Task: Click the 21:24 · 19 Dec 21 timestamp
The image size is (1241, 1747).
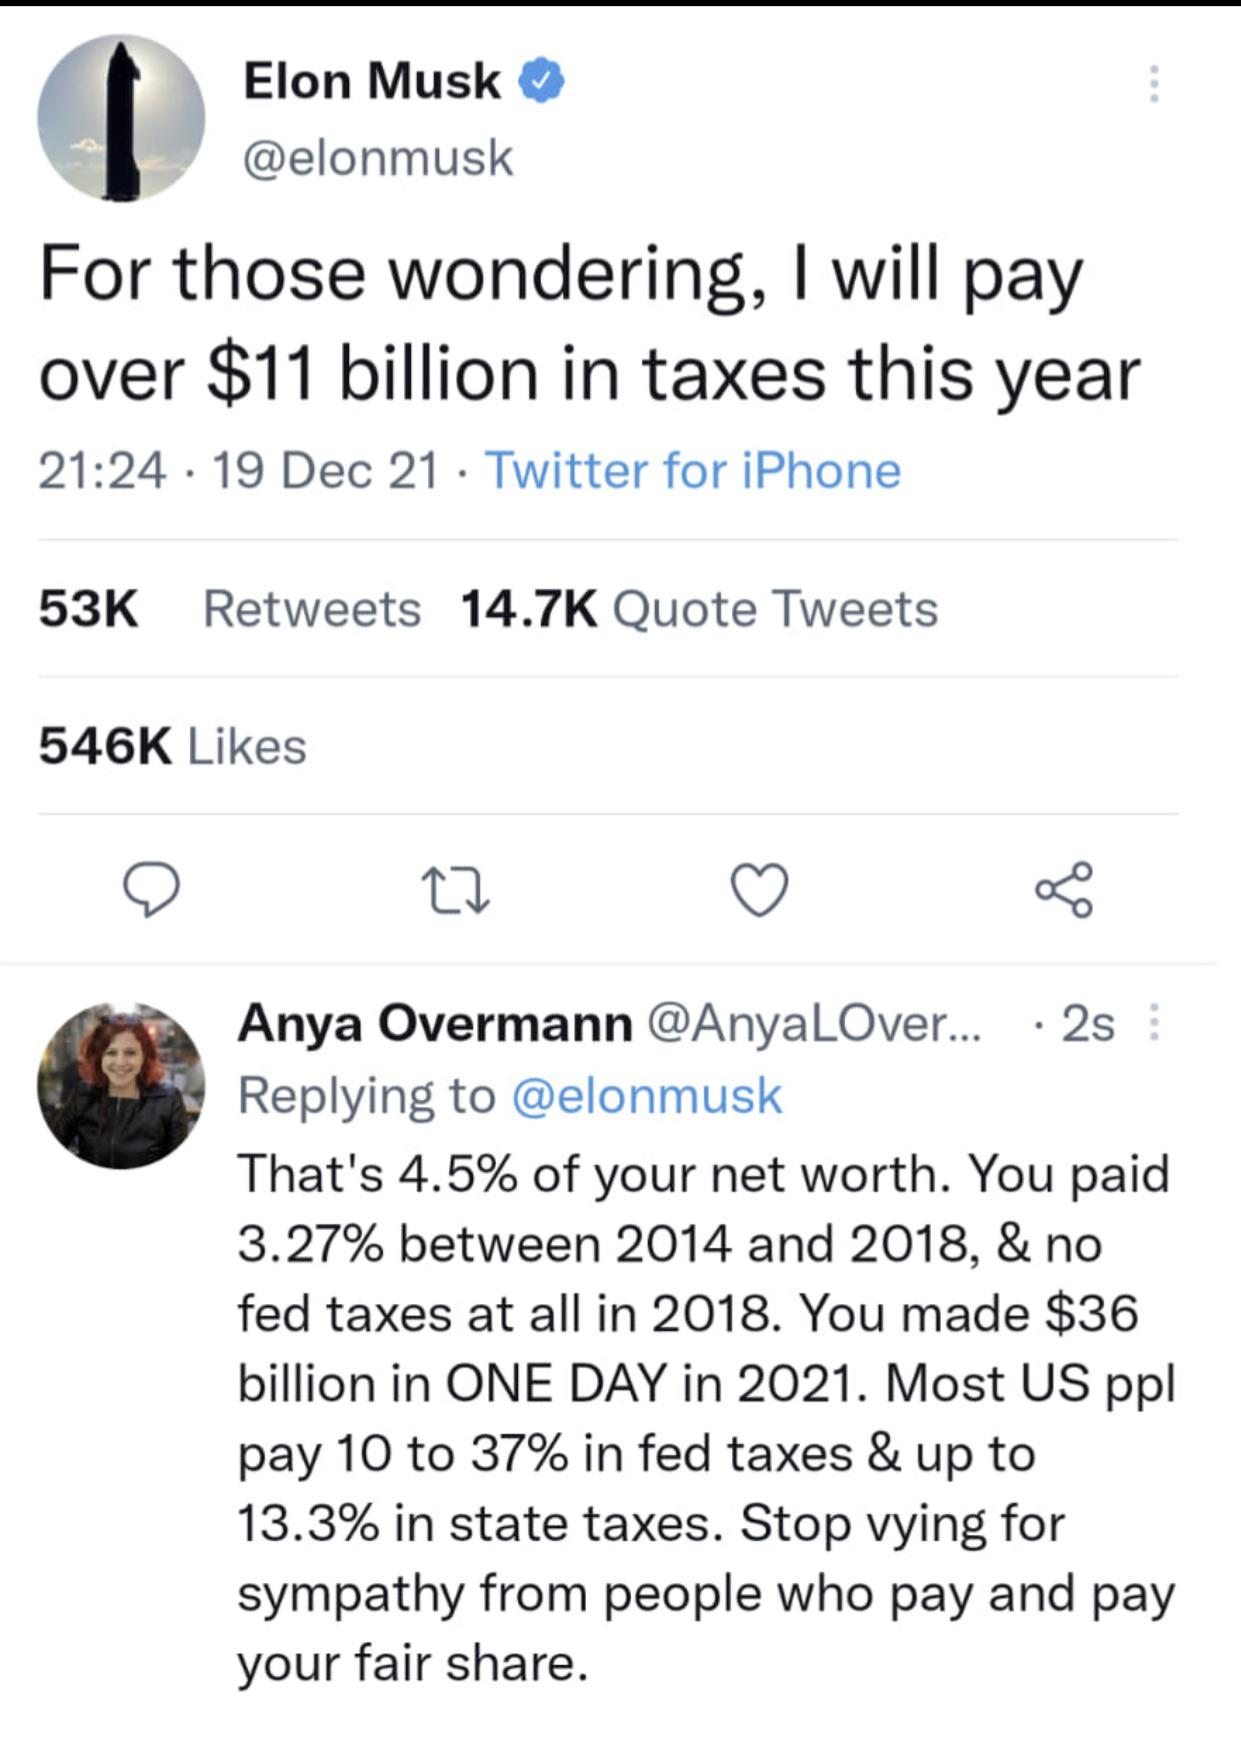Action: coord(238,471)
